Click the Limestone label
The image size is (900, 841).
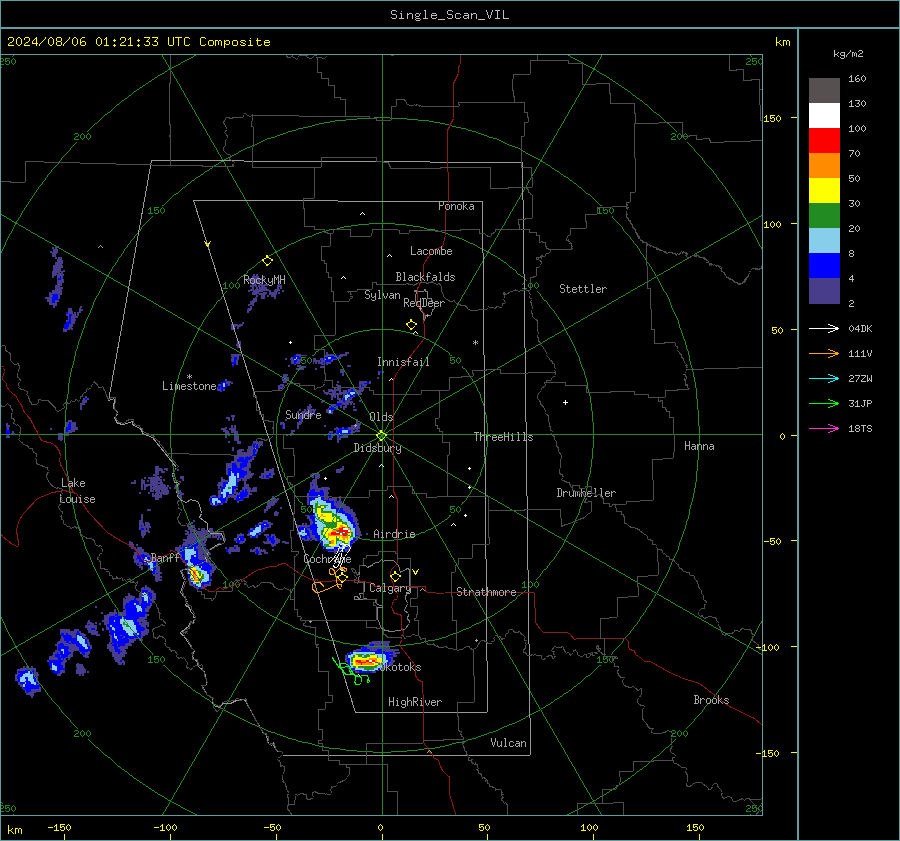pyautogui.click(x=189, y=386)
